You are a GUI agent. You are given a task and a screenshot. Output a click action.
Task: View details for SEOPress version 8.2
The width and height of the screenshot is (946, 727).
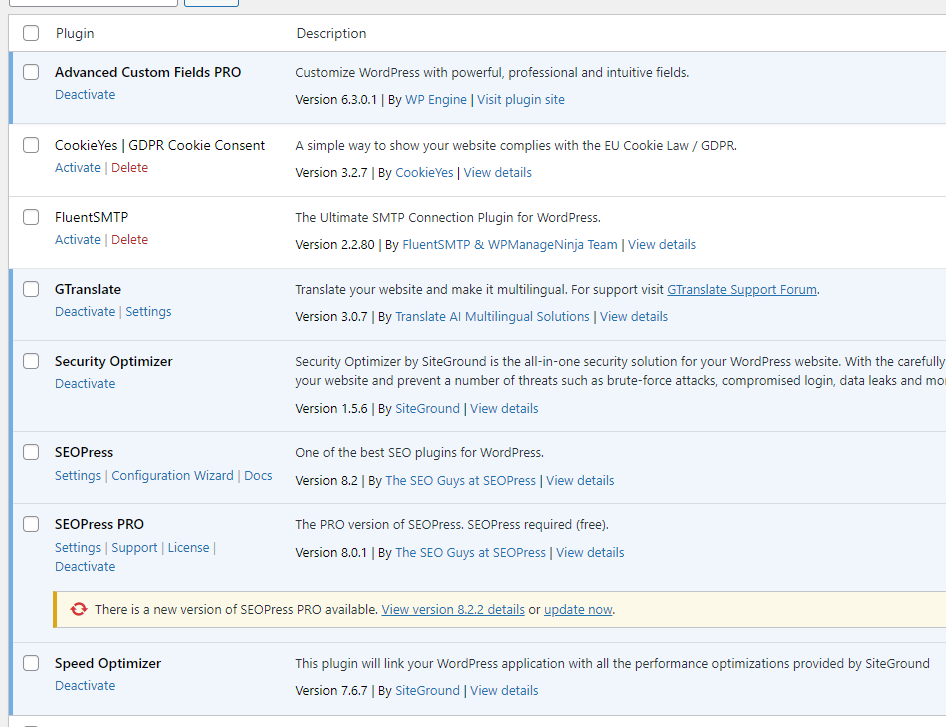coord(580,481)
